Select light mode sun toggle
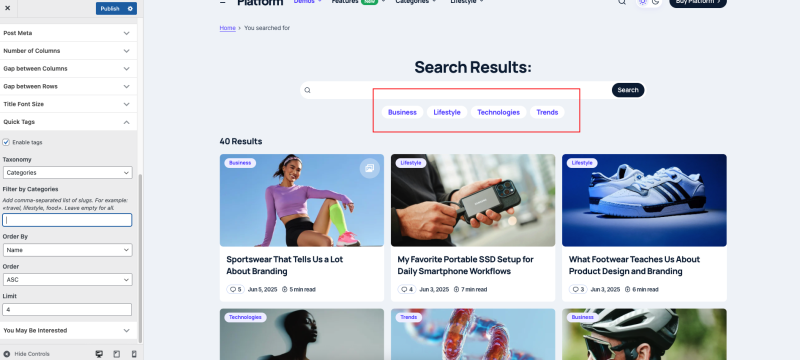The height and width of the screenshot is (360, 800). point(642,2)
